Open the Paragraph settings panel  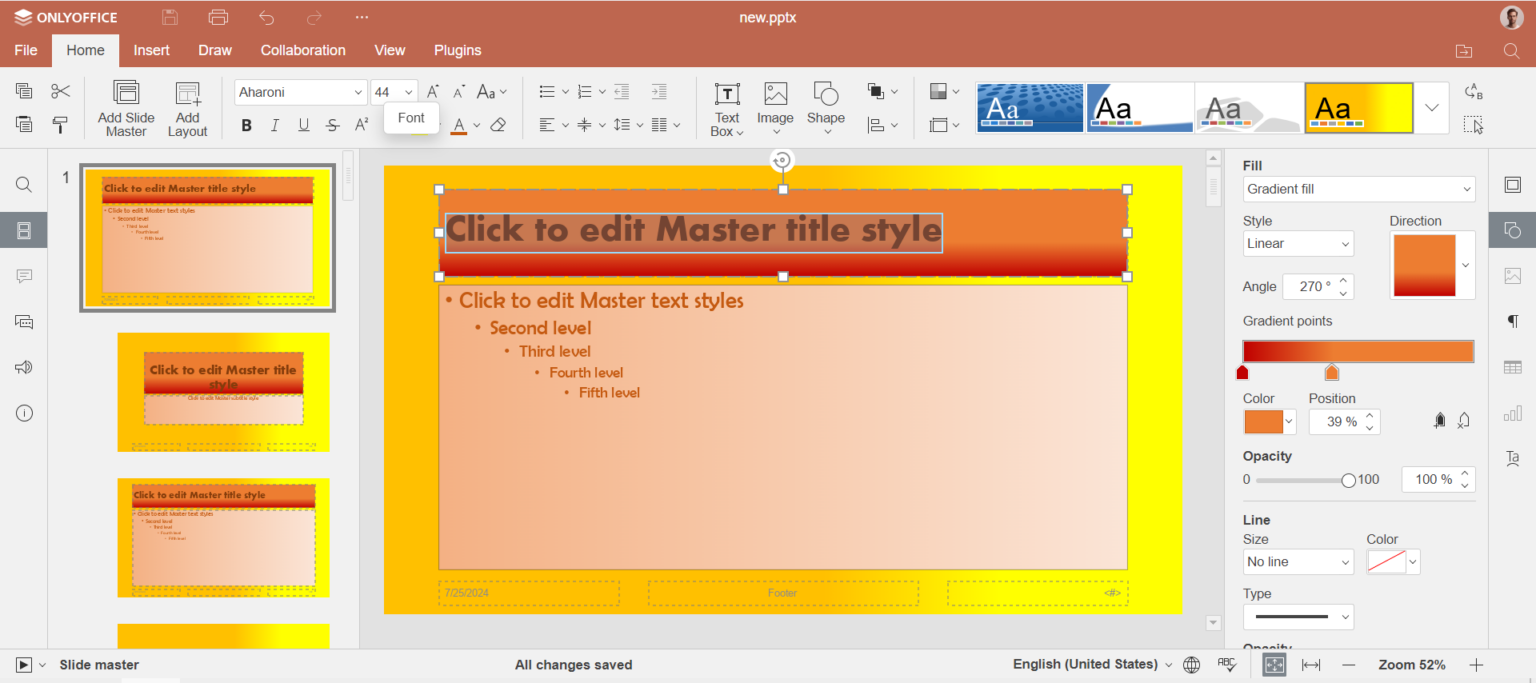click(x=1512, y=321)
